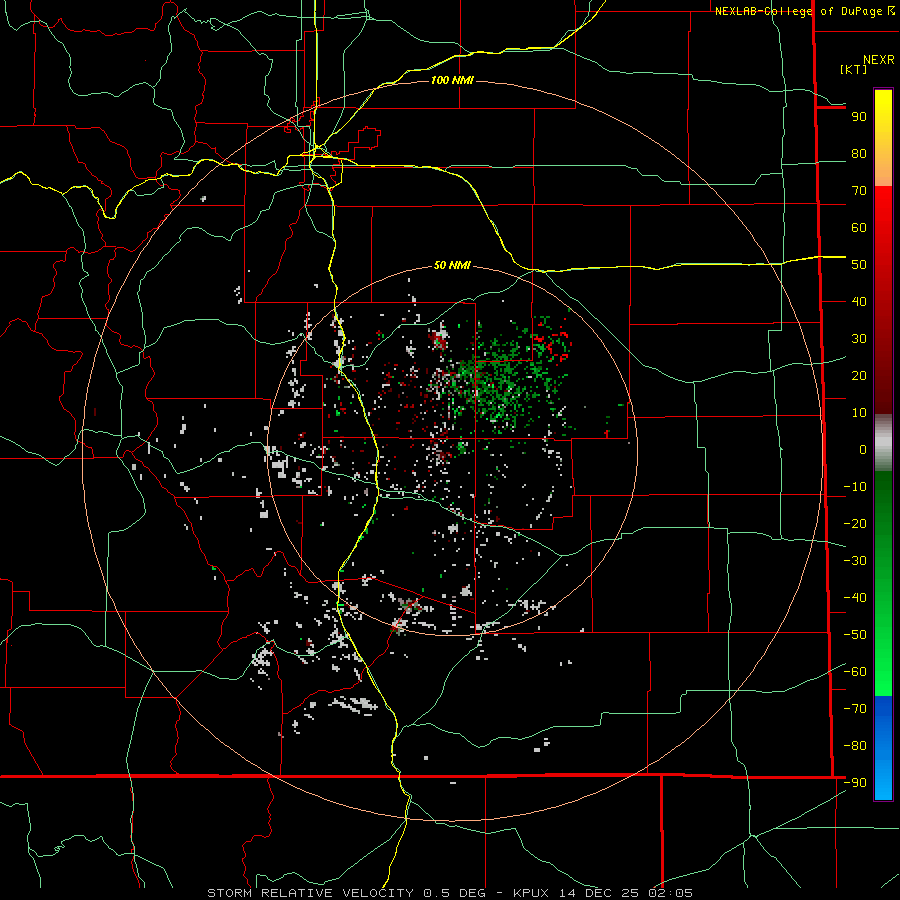Select the 40 value on velocity scale
The height and width of the screenshot is (900, 900).
(x=859, y=302)
